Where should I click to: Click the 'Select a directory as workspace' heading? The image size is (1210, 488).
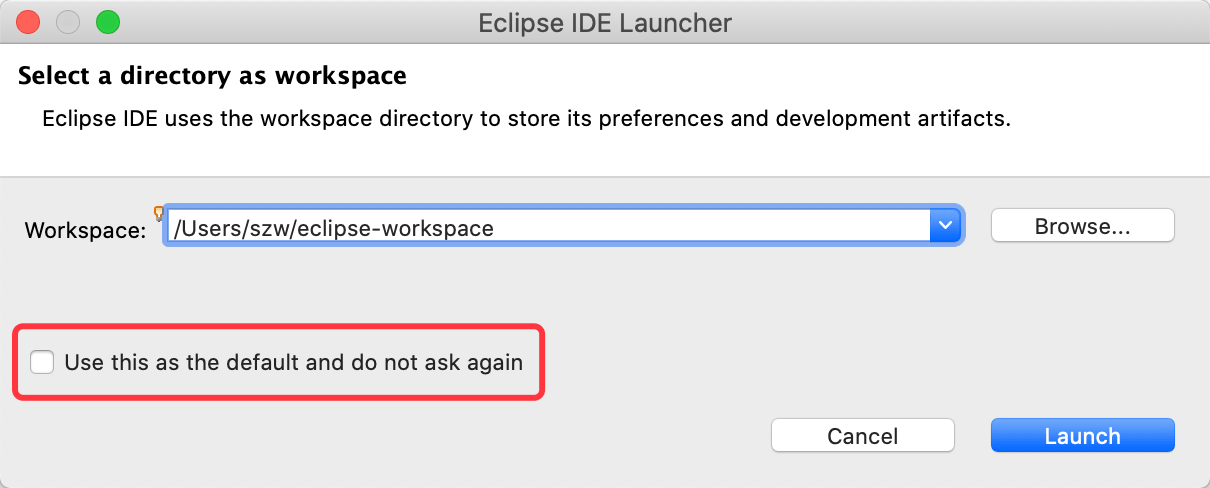tap(212, 76)
